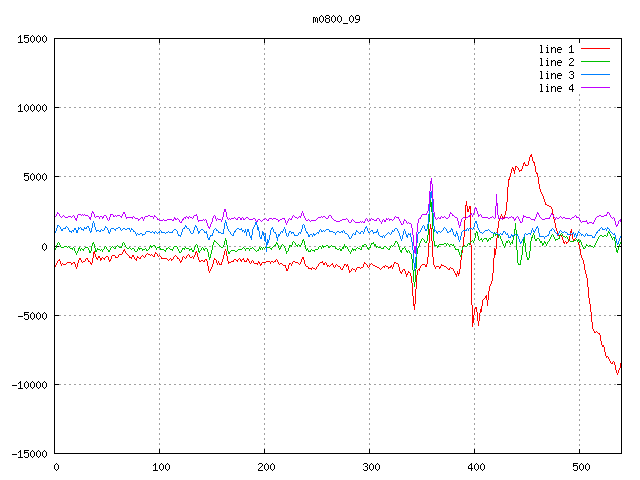Image resolution: width=640 pixels, height=480 pixels.
Task: Click the chart title m0800_09
Action: click(x=337, y=19)
